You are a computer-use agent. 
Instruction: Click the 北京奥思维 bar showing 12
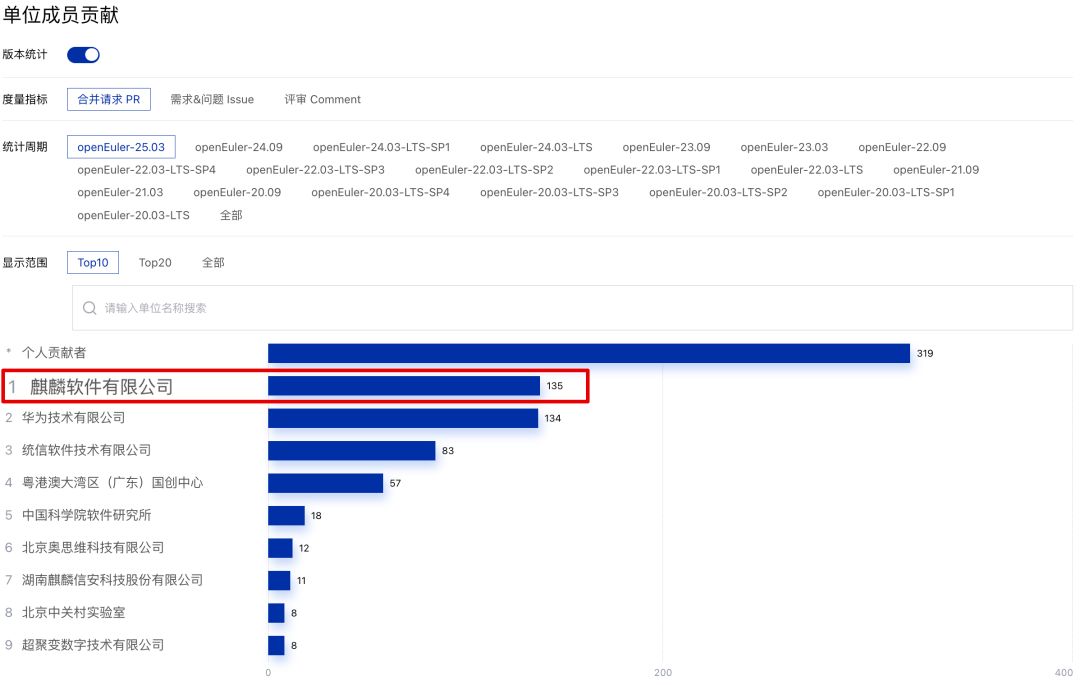pos(280,547)
